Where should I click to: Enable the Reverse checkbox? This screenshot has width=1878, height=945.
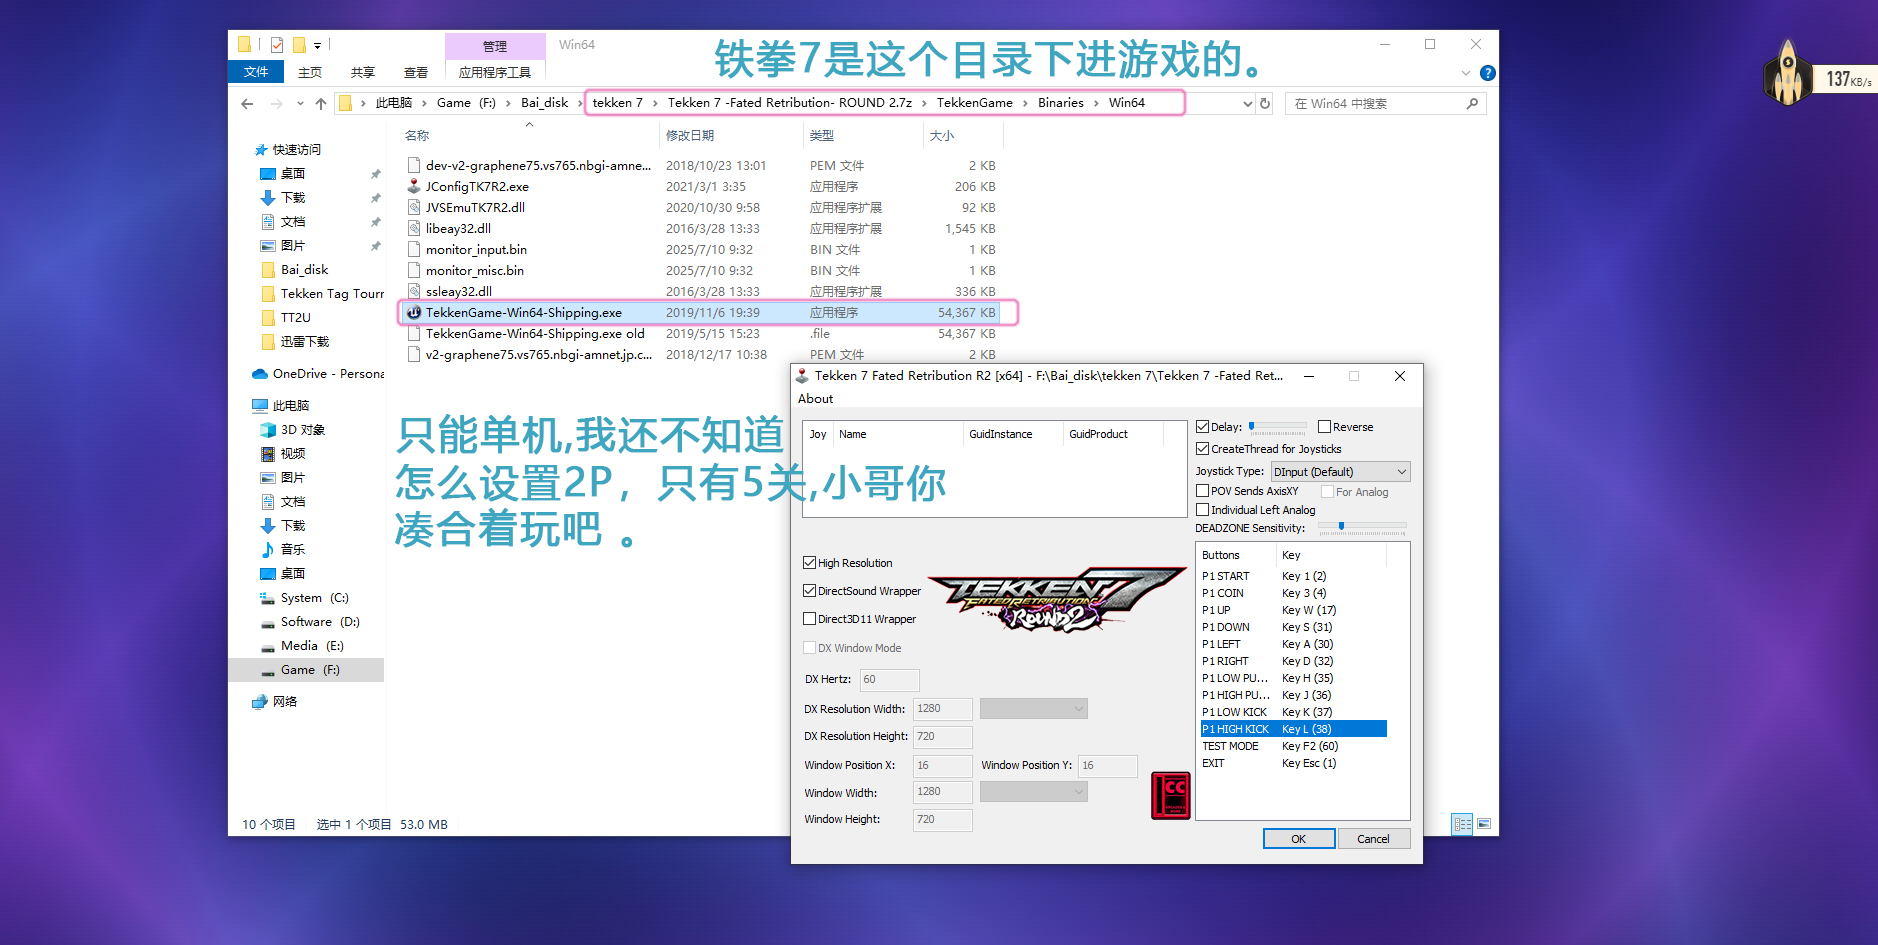tap(1324, 426)
